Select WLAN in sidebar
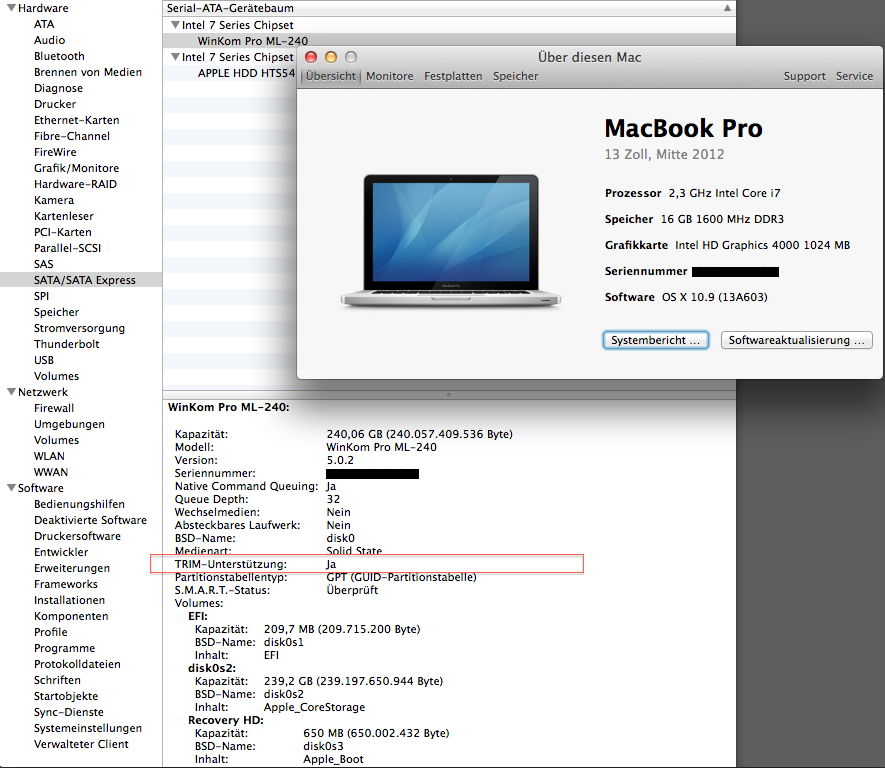This screenshot has width=885, height=768. 49,456
